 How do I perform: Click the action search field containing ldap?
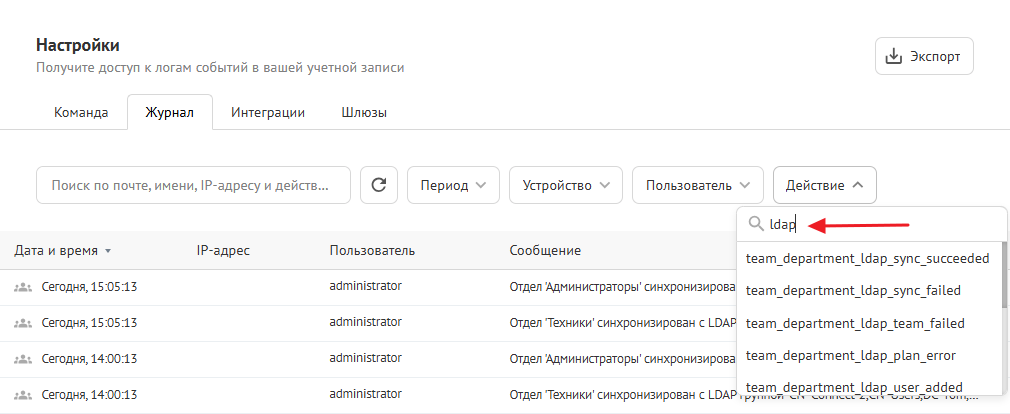(880, 225)
